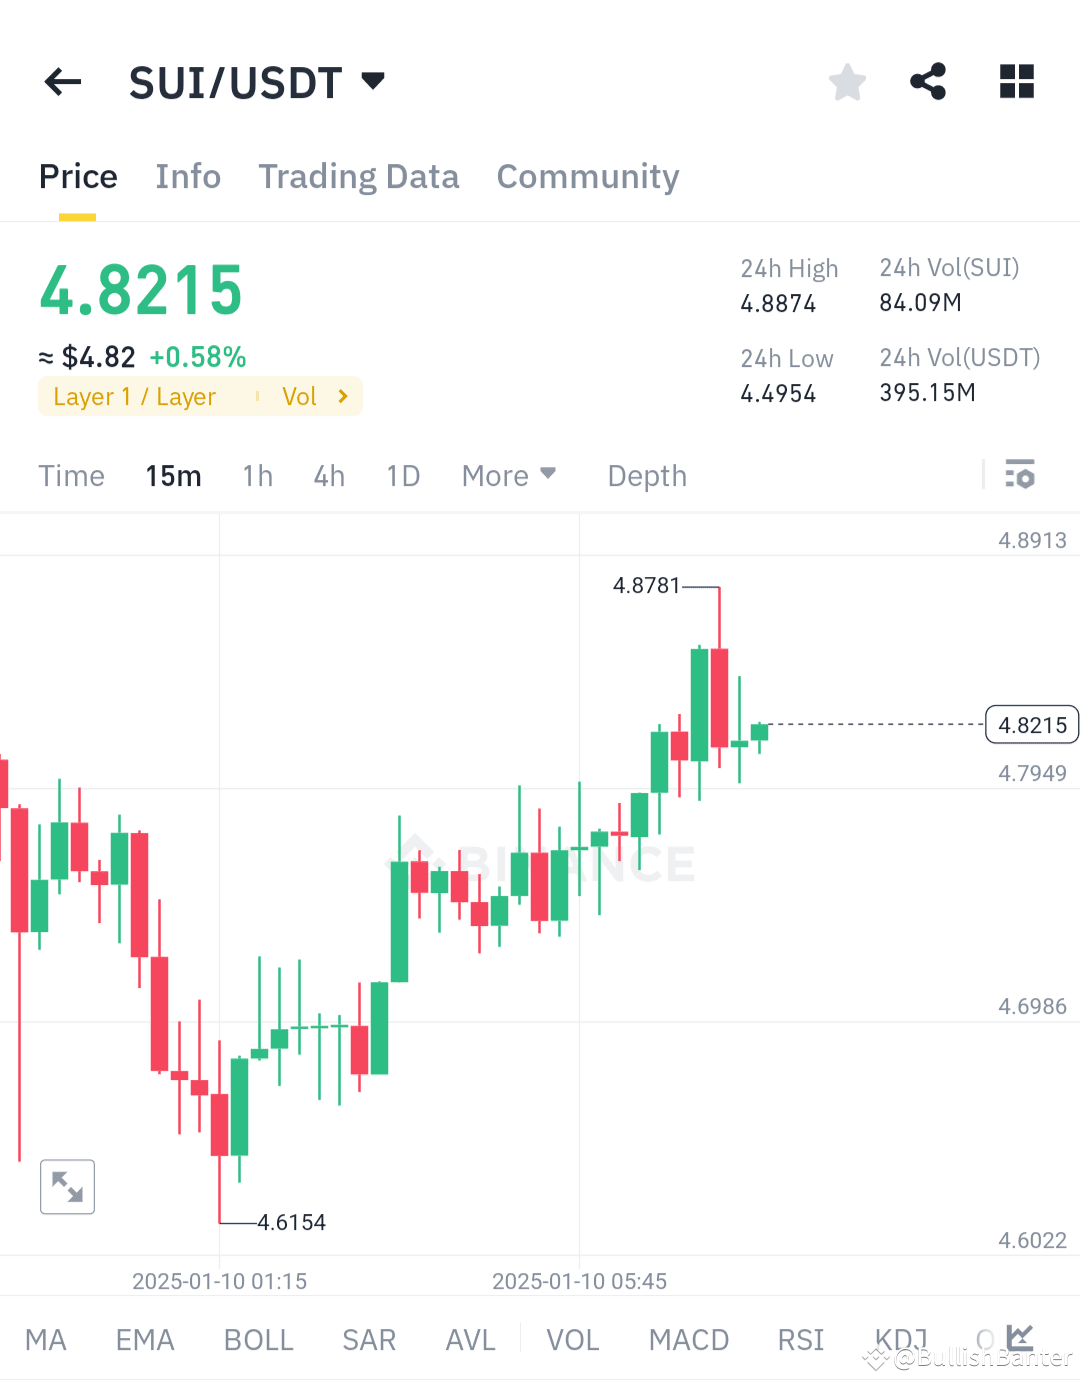1080x1380 pixels.
Task: Enable the EMA indicator
Action: (x=144, y=1339)
